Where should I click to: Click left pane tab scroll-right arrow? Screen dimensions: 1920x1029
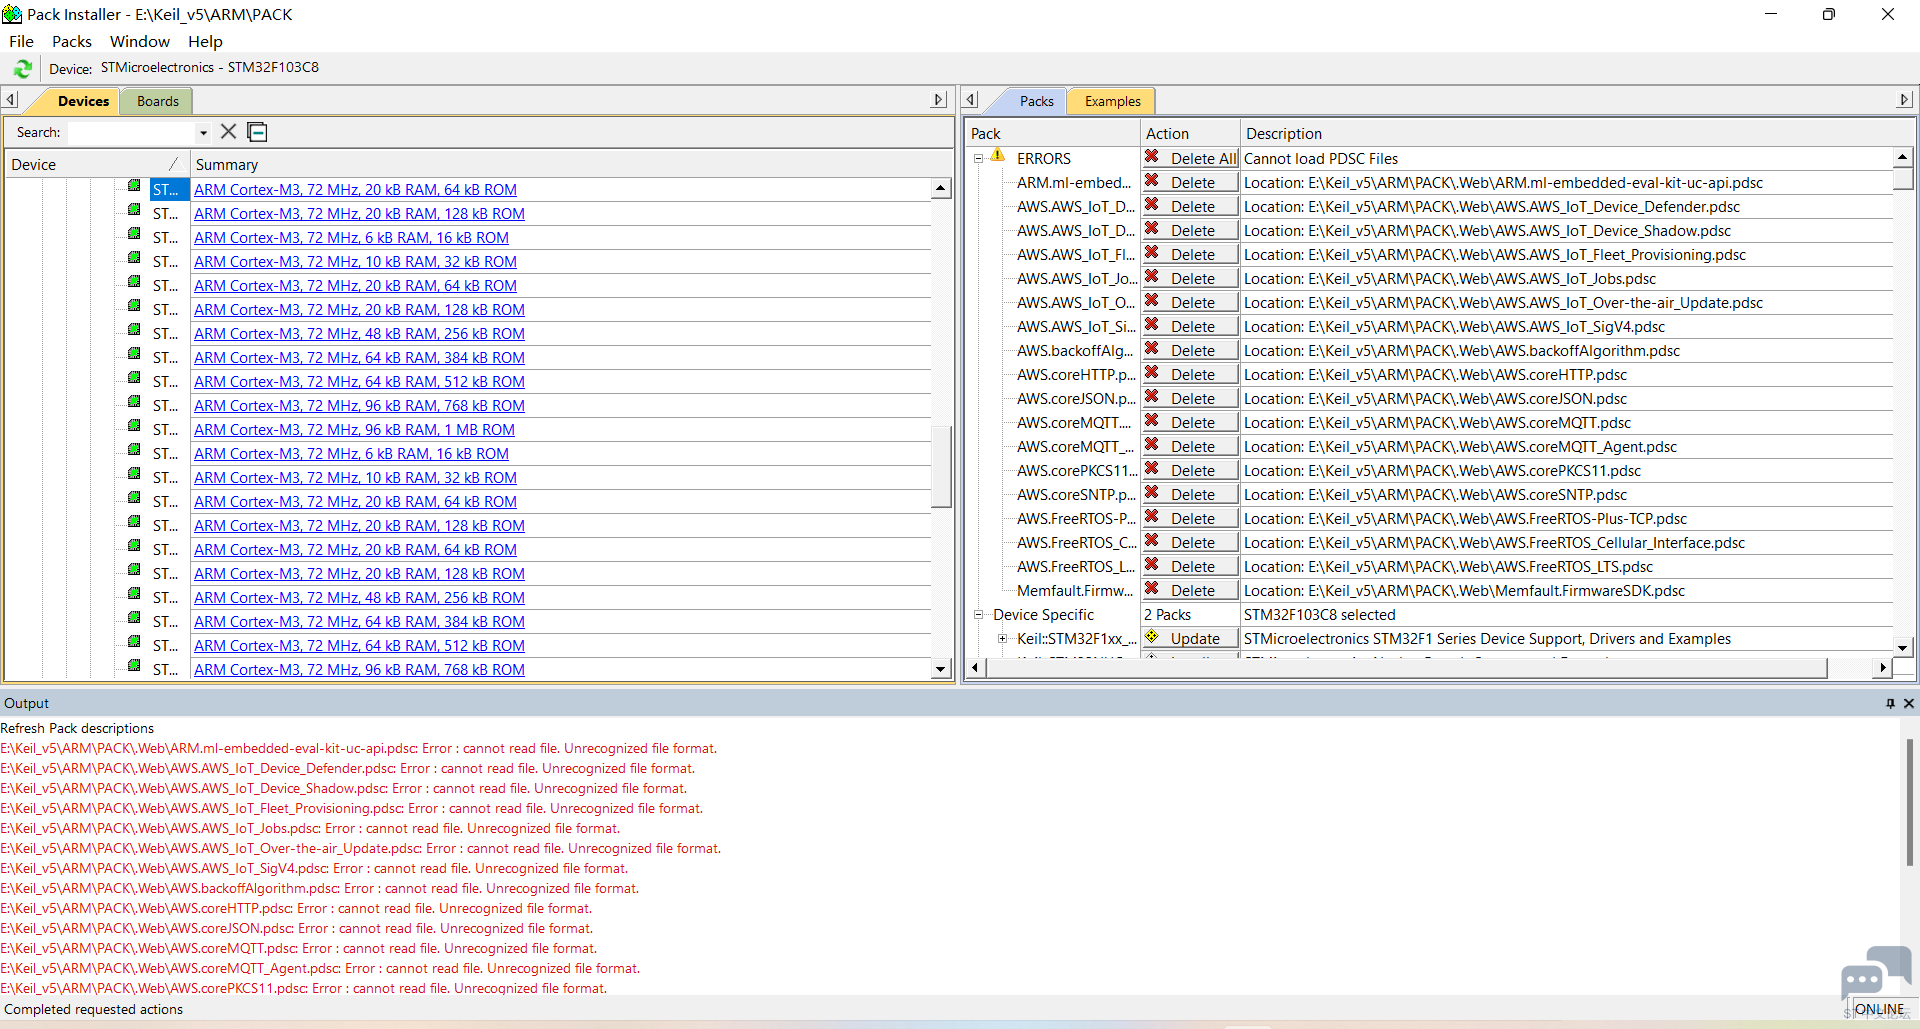(938, 99)
